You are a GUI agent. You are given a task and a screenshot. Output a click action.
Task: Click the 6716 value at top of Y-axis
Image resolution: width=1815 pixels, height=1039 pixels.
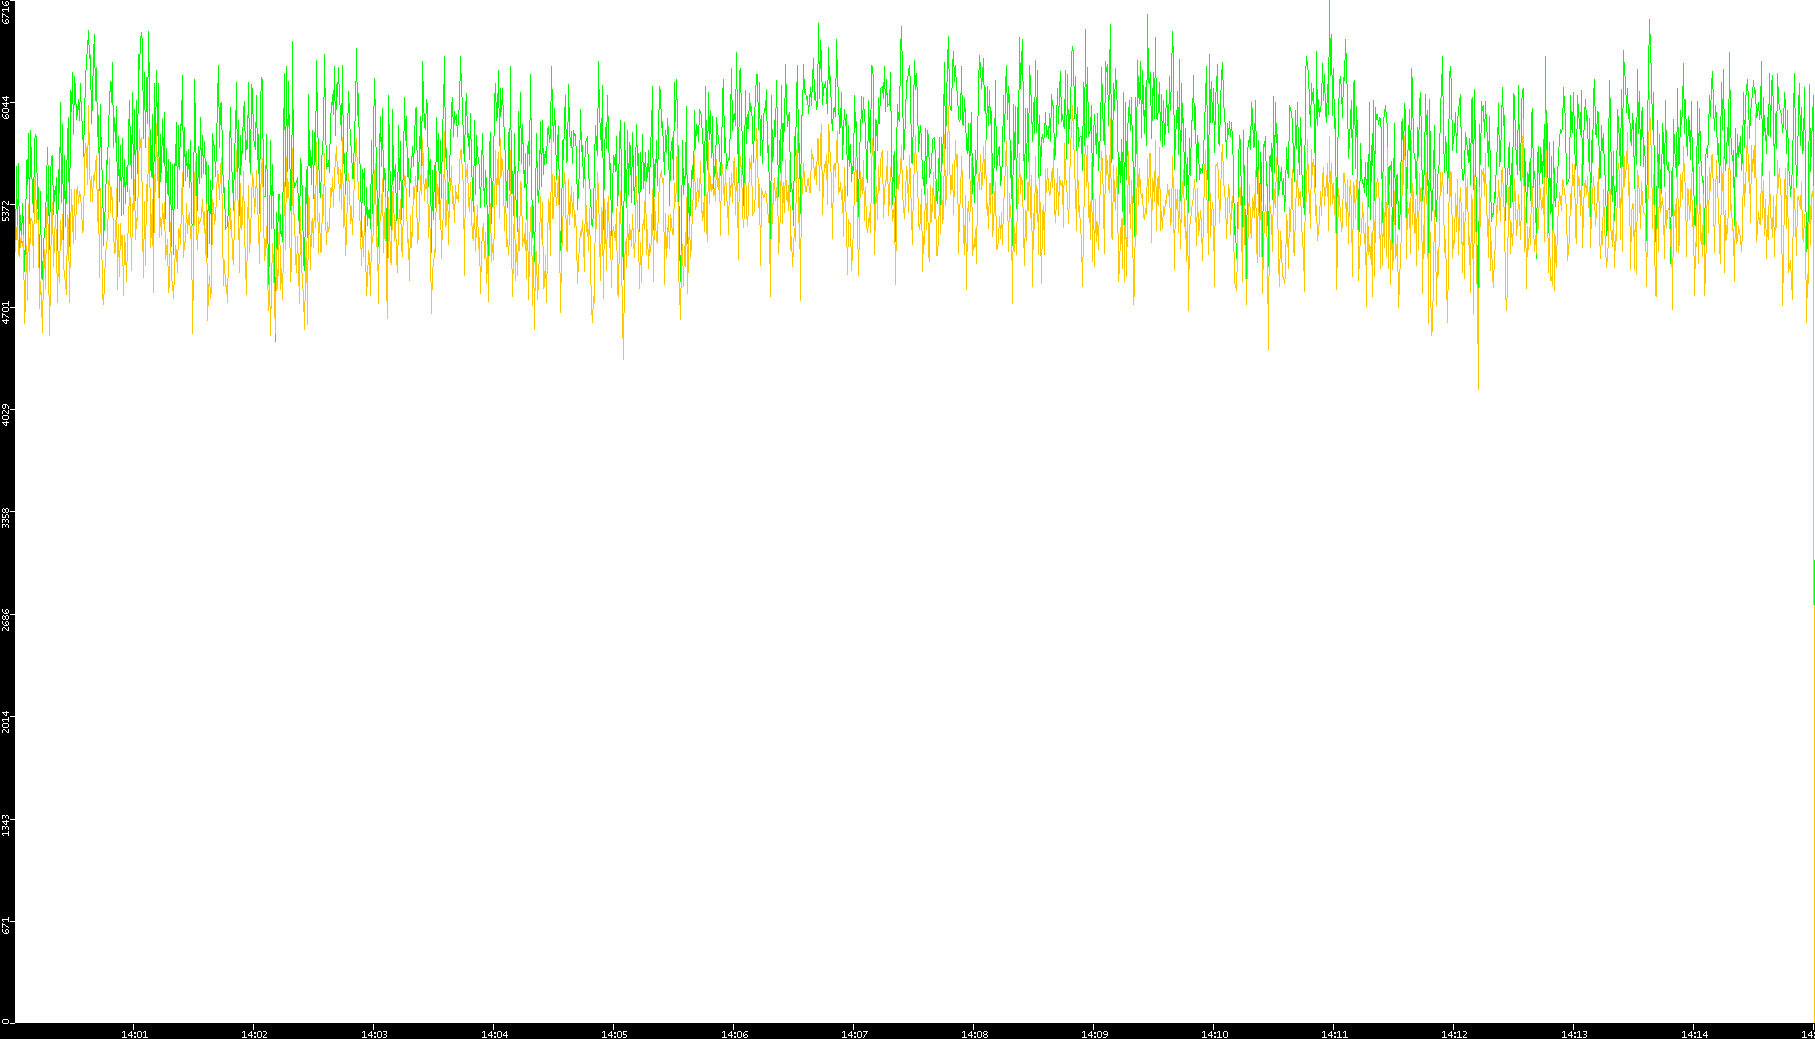point(7,12)
